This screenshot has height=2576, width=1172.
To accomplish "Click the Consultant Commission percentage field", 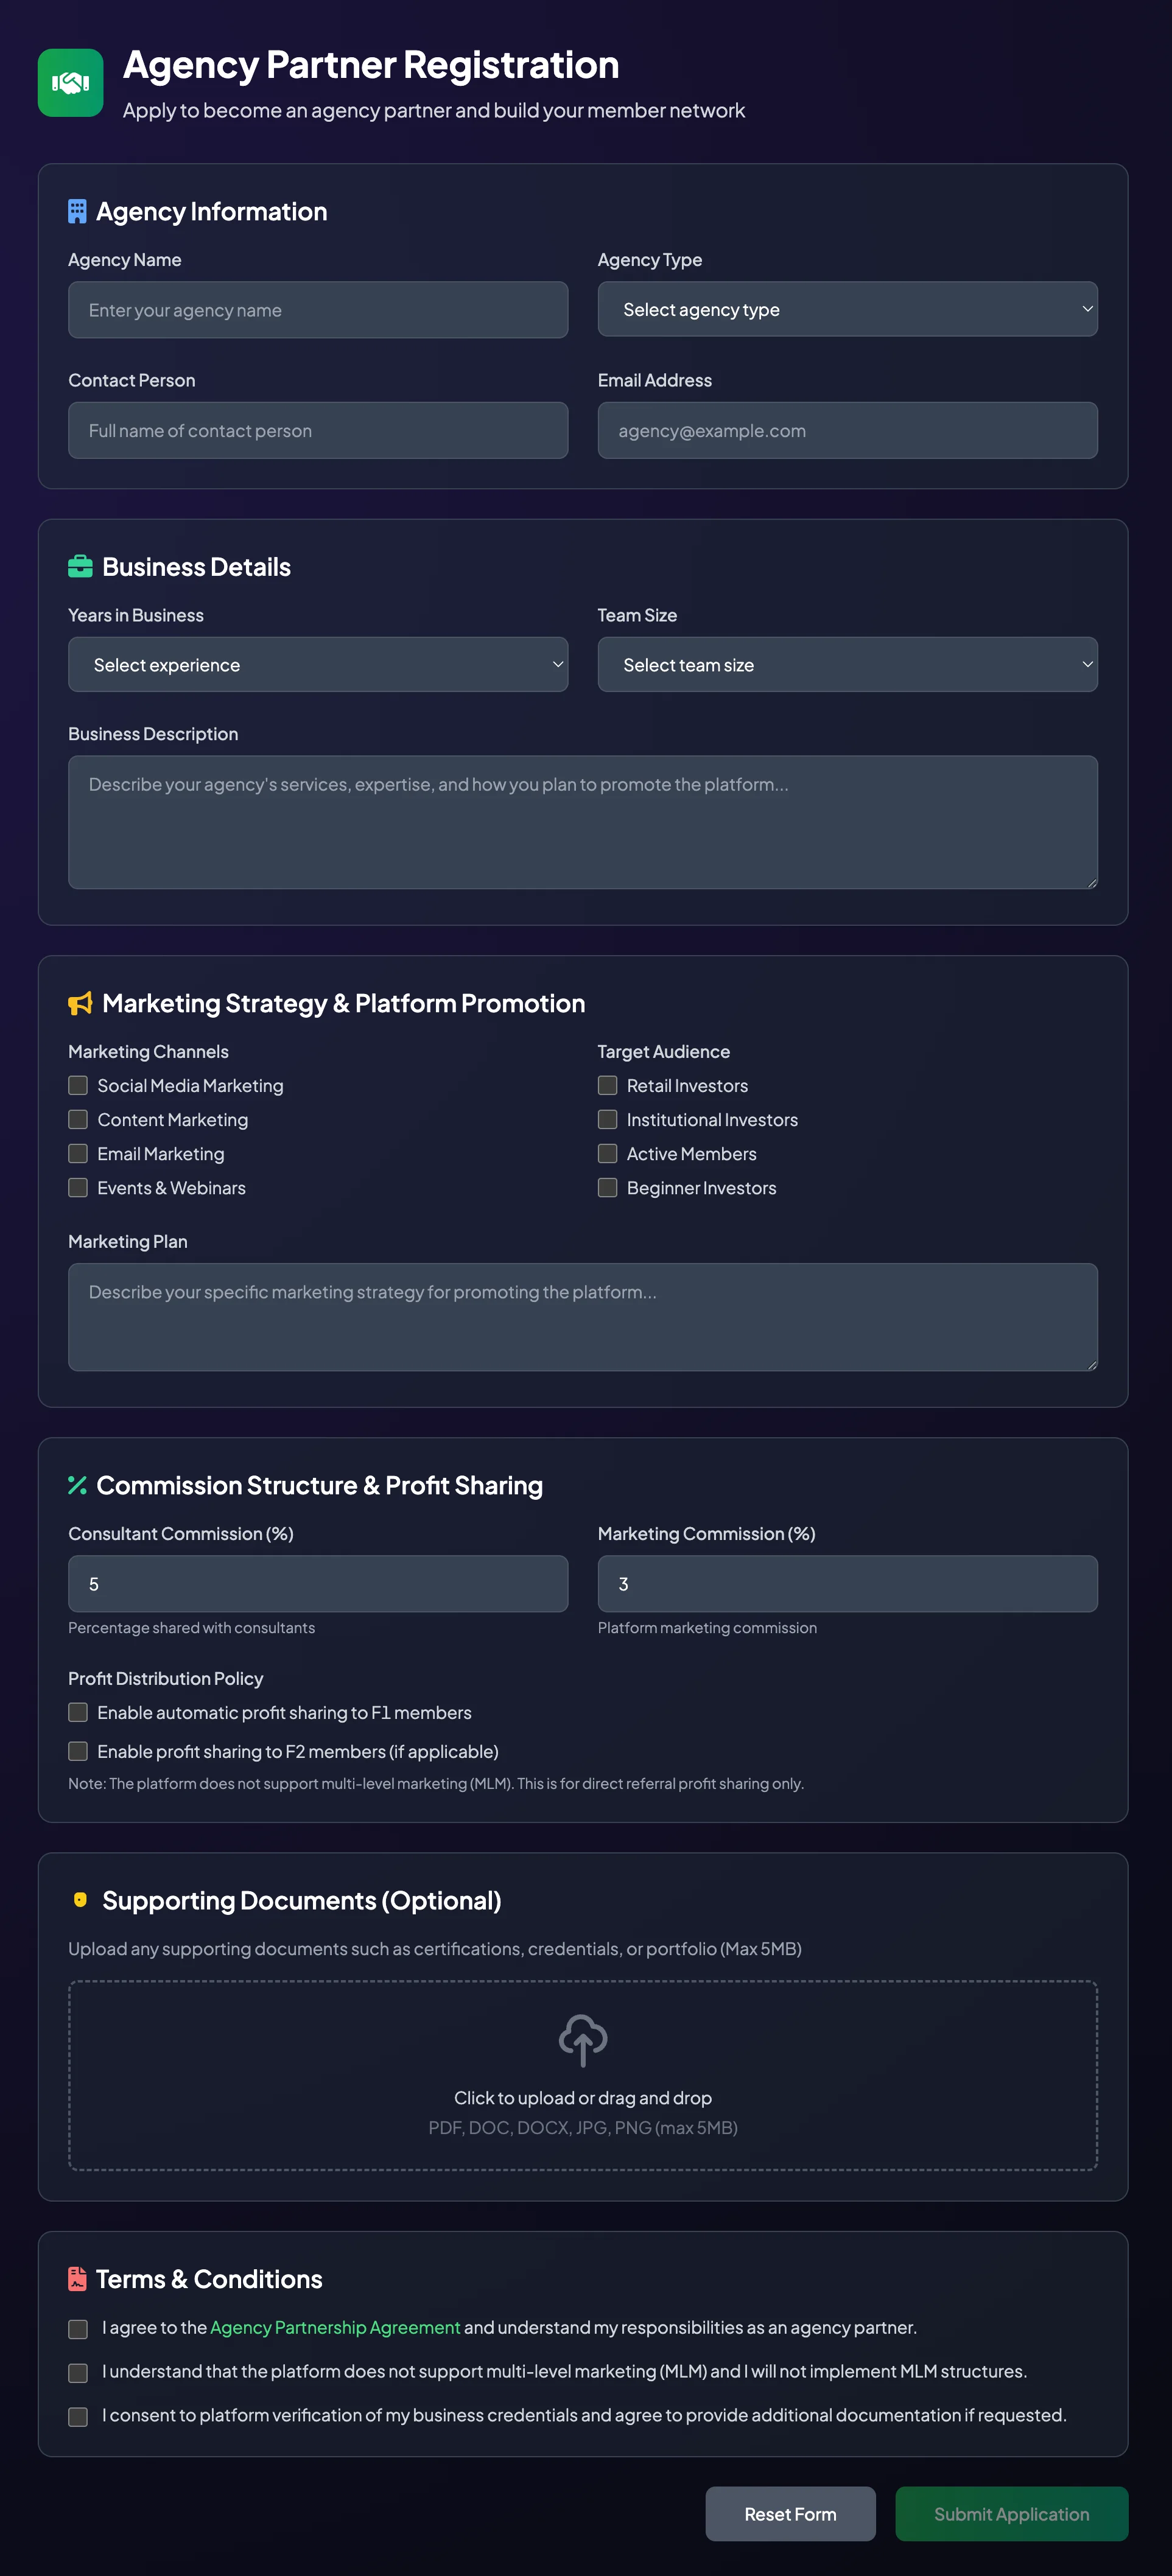I will point(318,1584).
